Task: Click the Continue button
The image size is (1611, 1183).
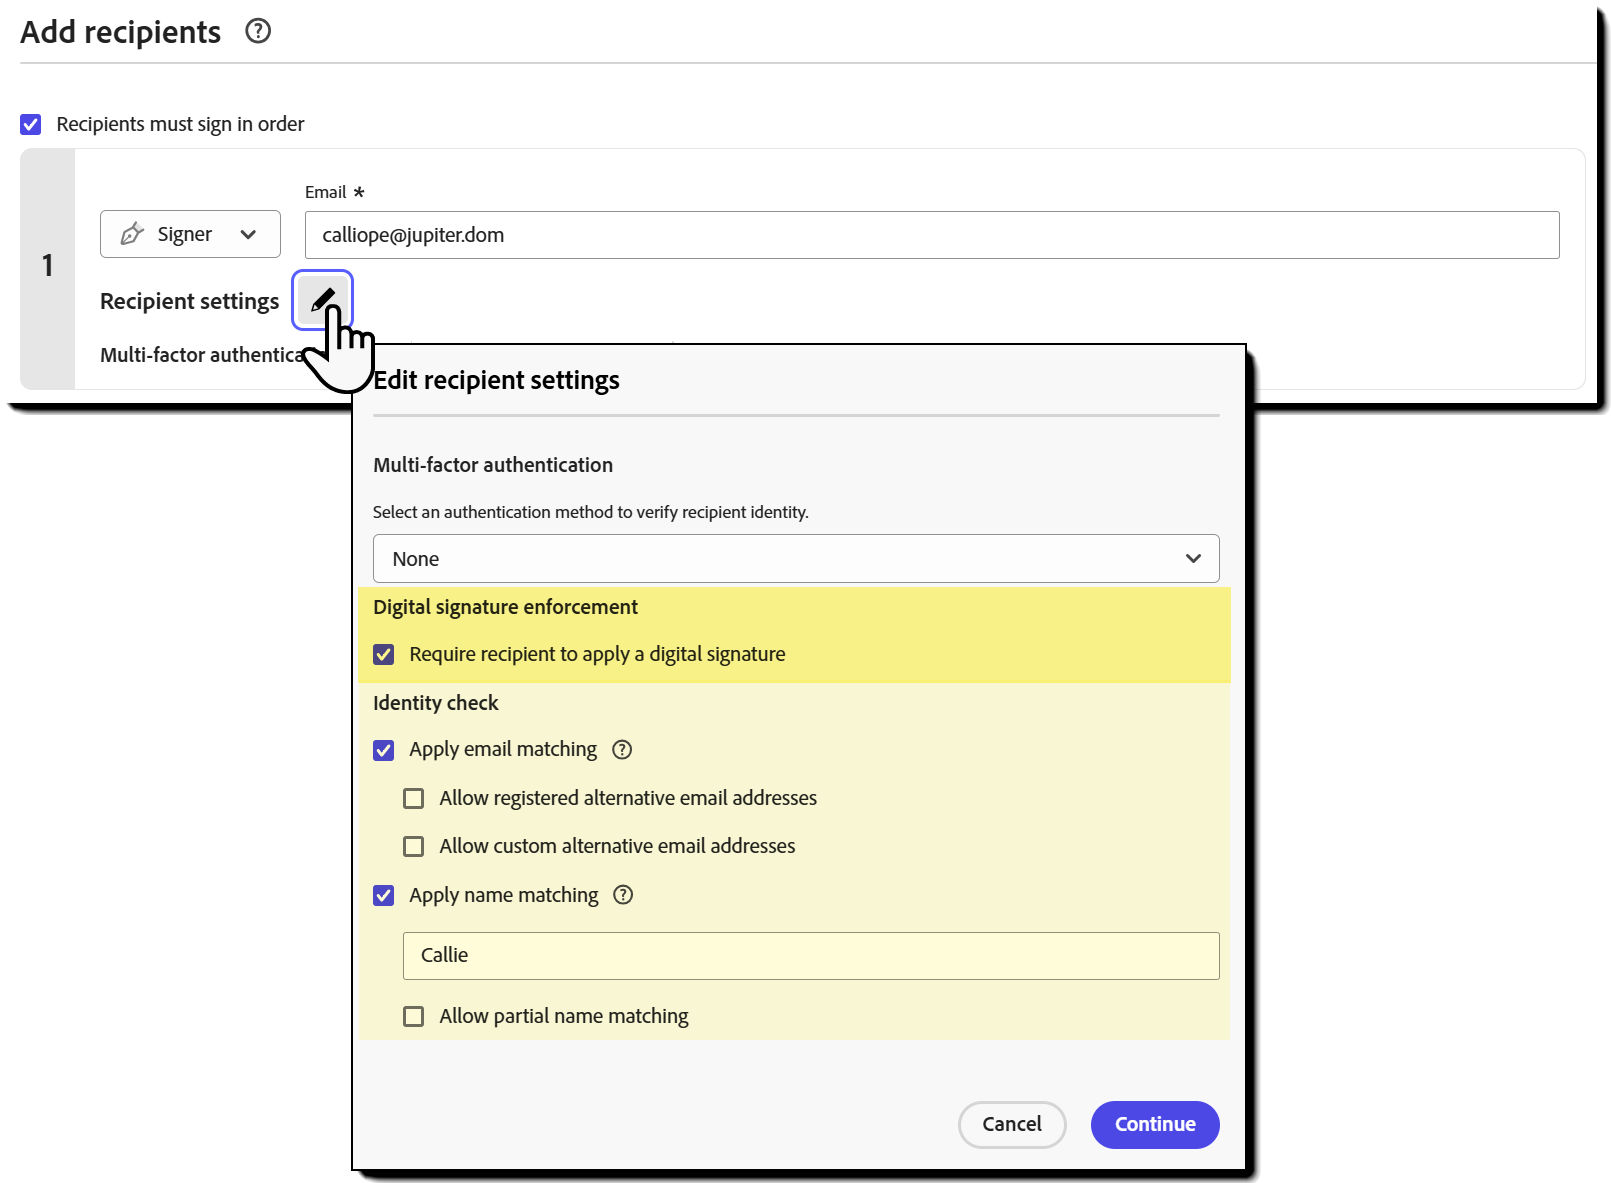Action: pos(1154,1124)
